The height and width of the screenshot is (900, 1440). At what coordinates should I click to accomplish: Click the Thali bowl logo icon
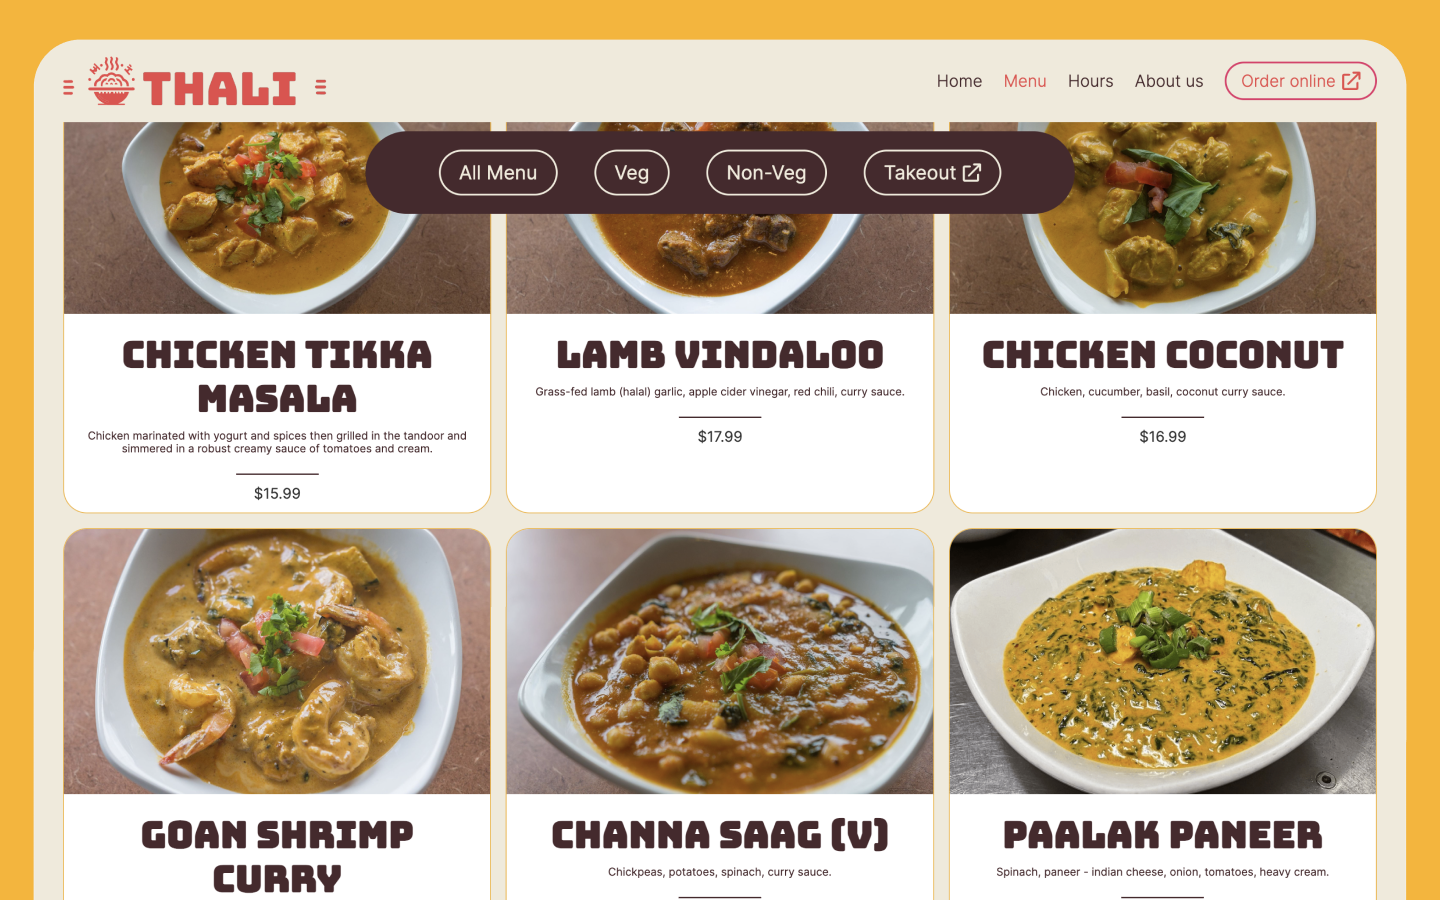coord(111,81)
